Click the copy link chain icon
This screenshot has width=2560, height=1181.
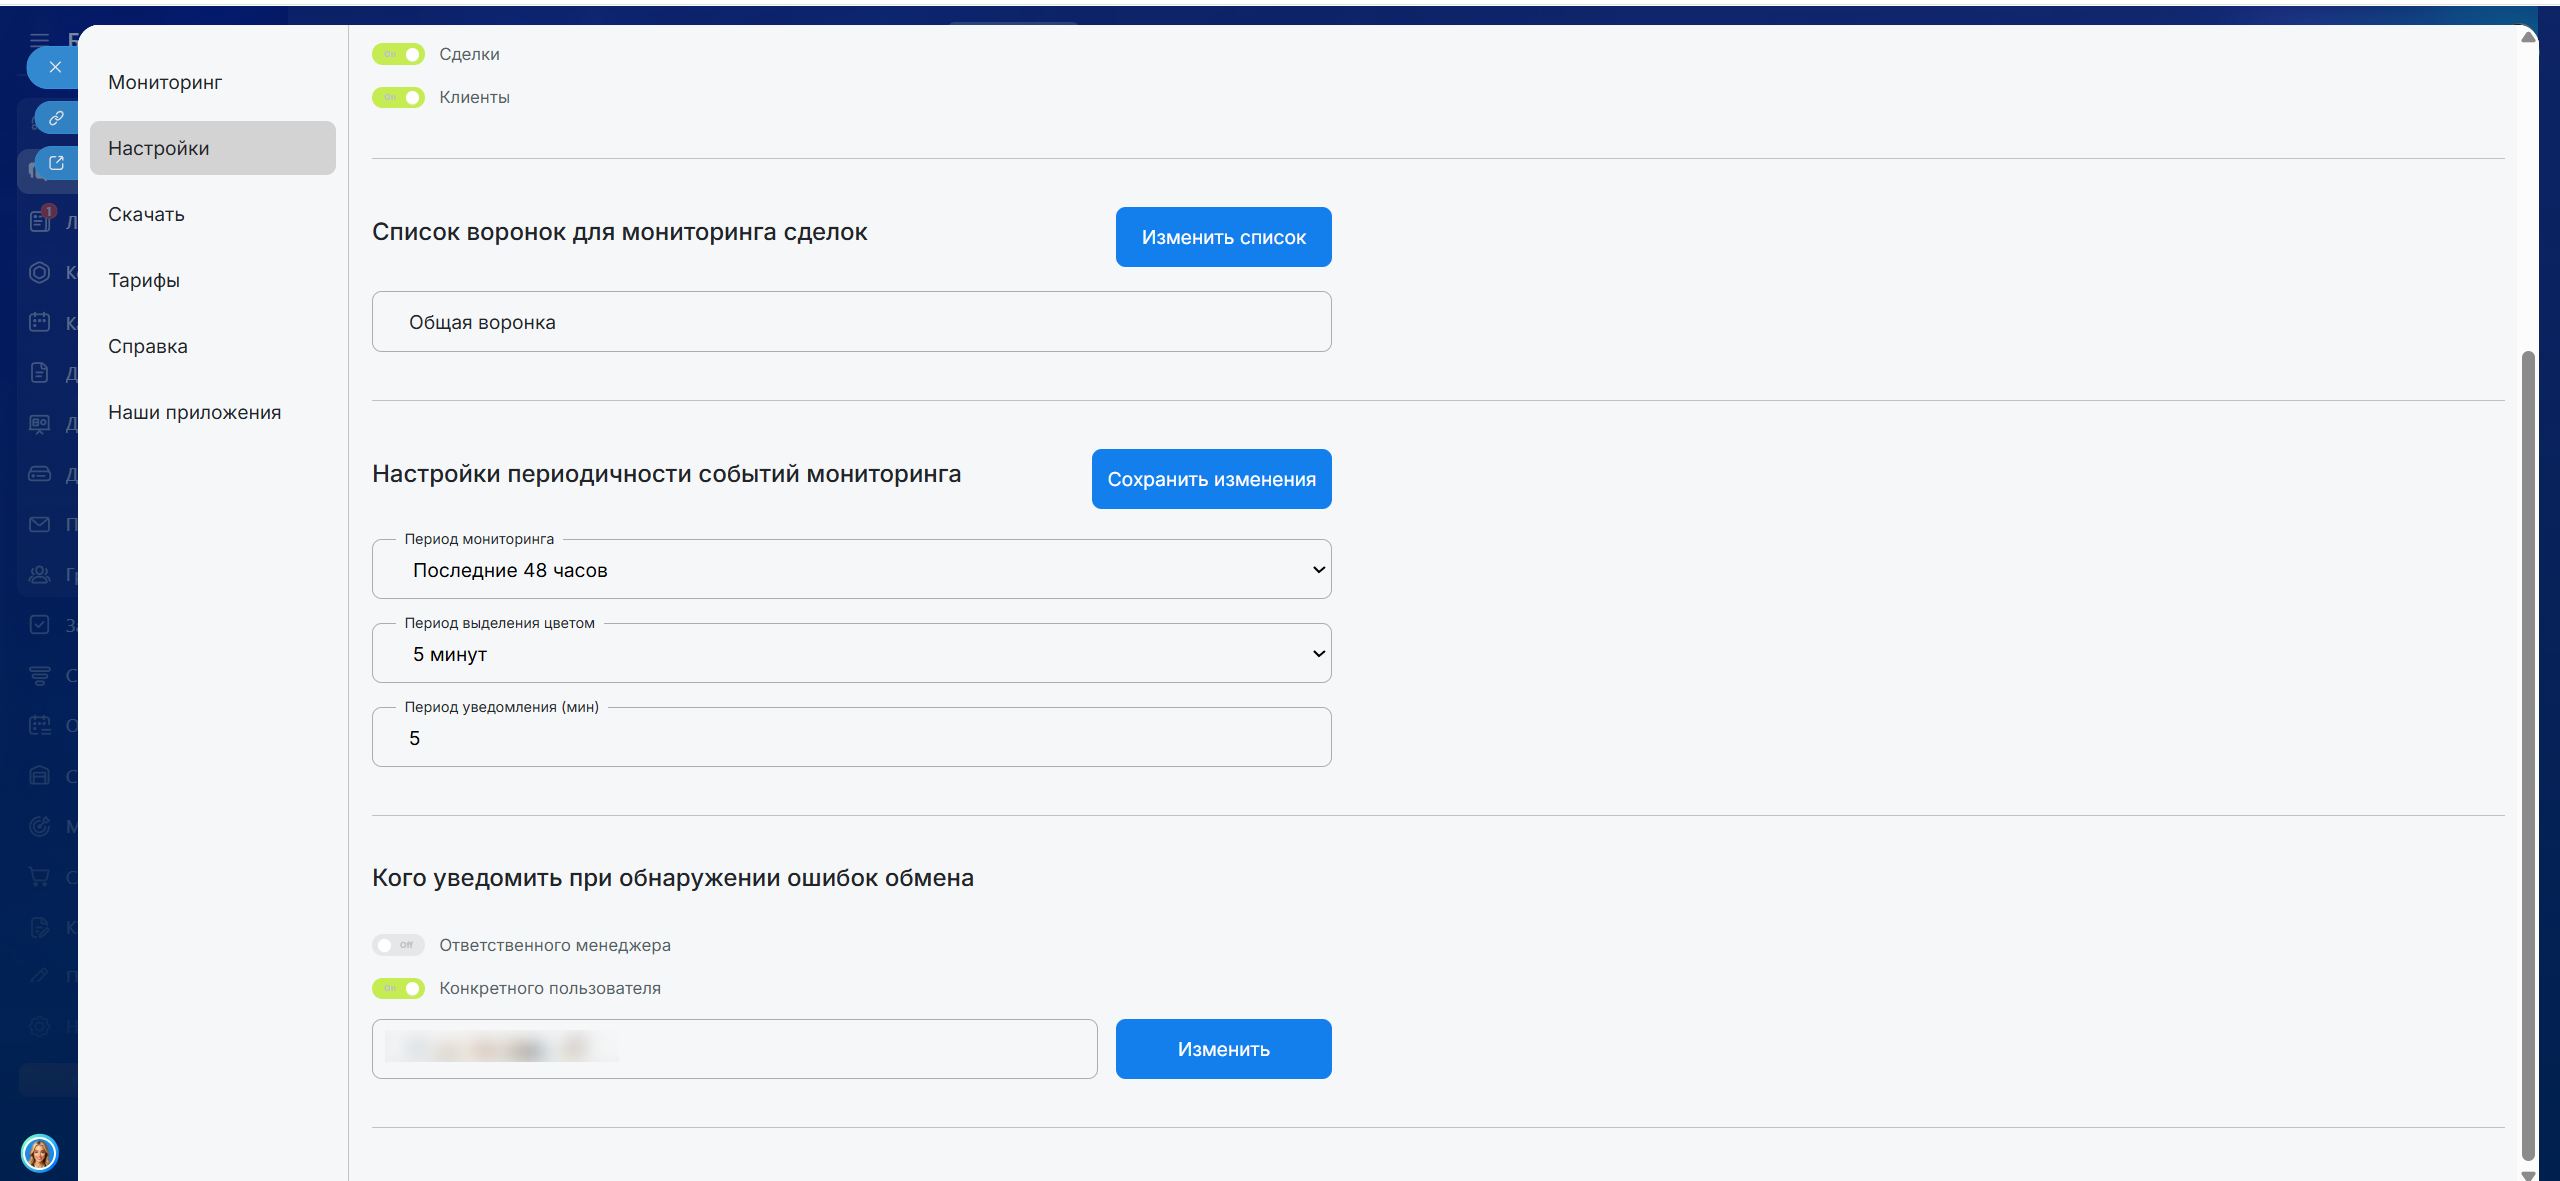click(56, 118)
